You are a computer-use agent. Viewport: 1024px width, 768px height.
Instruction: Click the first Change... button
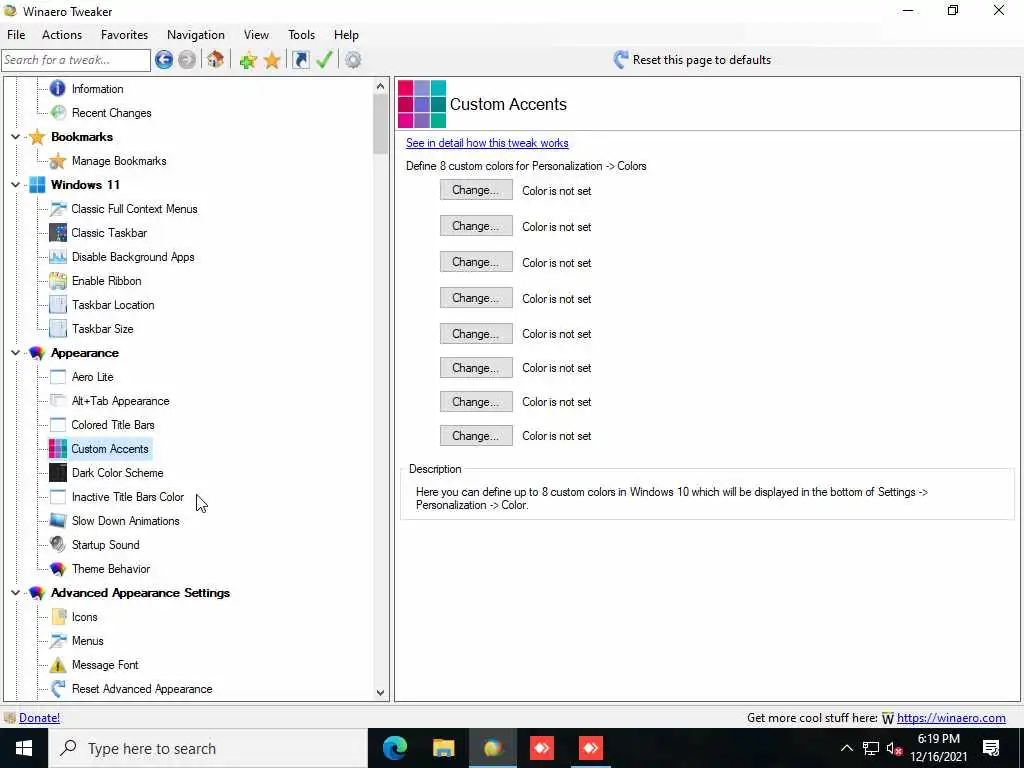pyautogui.click(x=476, y=190)
